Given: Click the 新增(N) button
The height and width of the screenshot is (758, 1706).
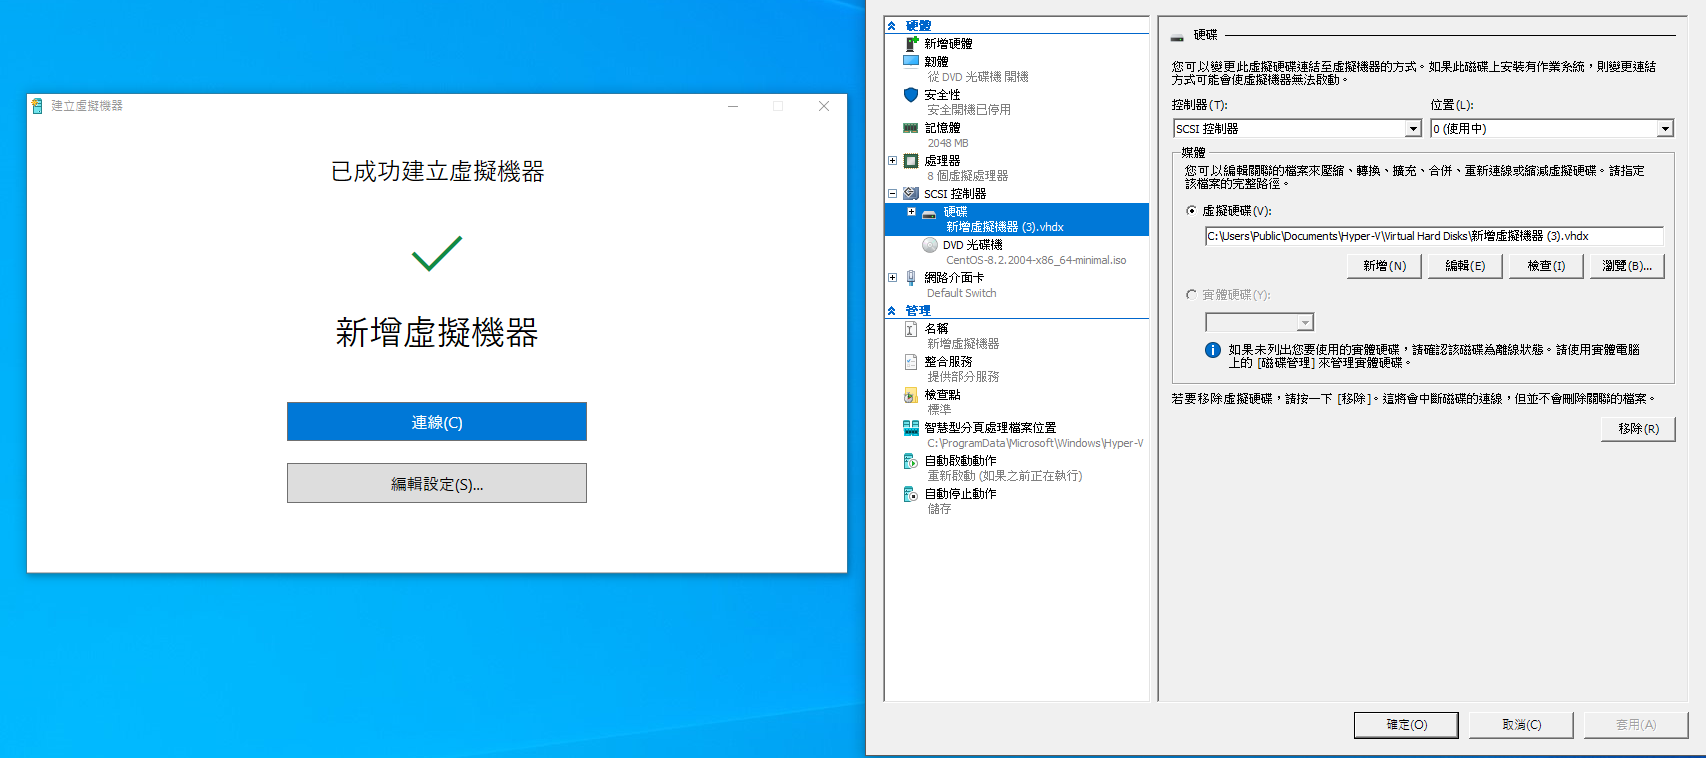Looking at the screenshot, I should coord(1385,266).
